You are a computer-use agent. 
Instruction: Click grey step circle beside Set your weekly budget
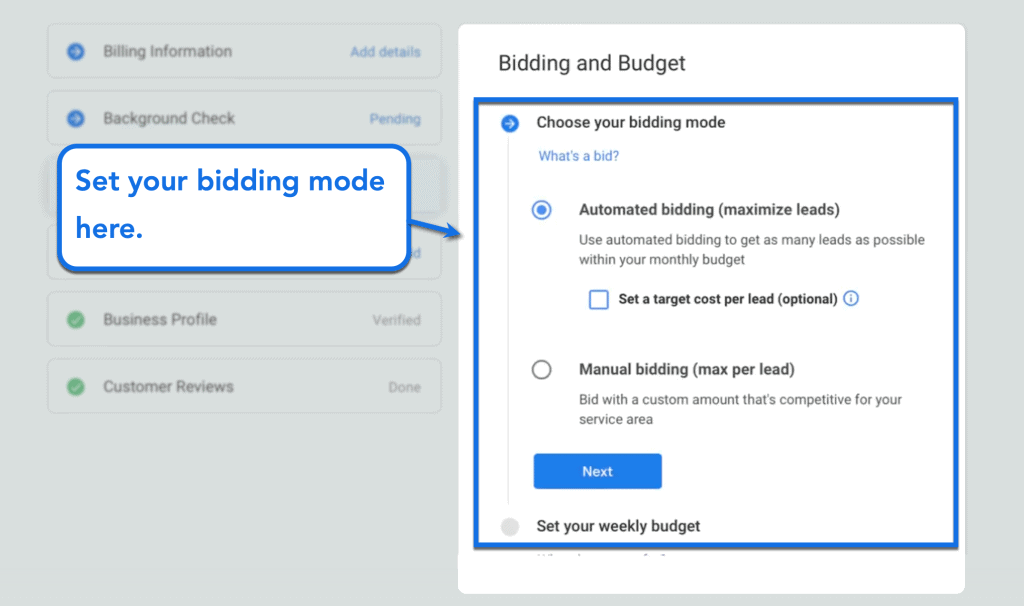click(510, 526)
